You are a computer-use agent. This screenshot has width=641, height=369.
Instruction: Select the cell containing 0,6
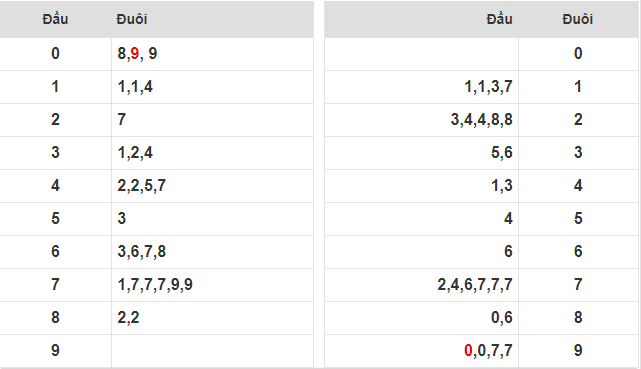[x=421, y=318]
